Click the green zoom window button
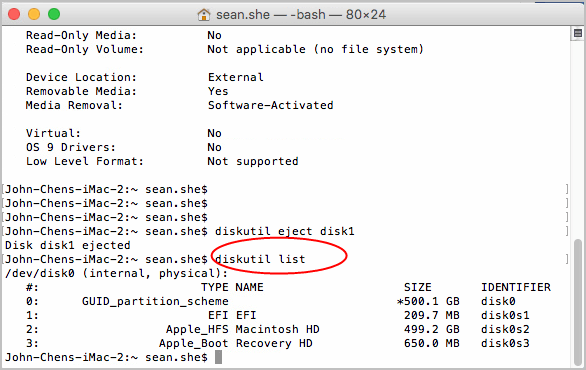Viewport: 586px width, 370px height. point(54,15)
